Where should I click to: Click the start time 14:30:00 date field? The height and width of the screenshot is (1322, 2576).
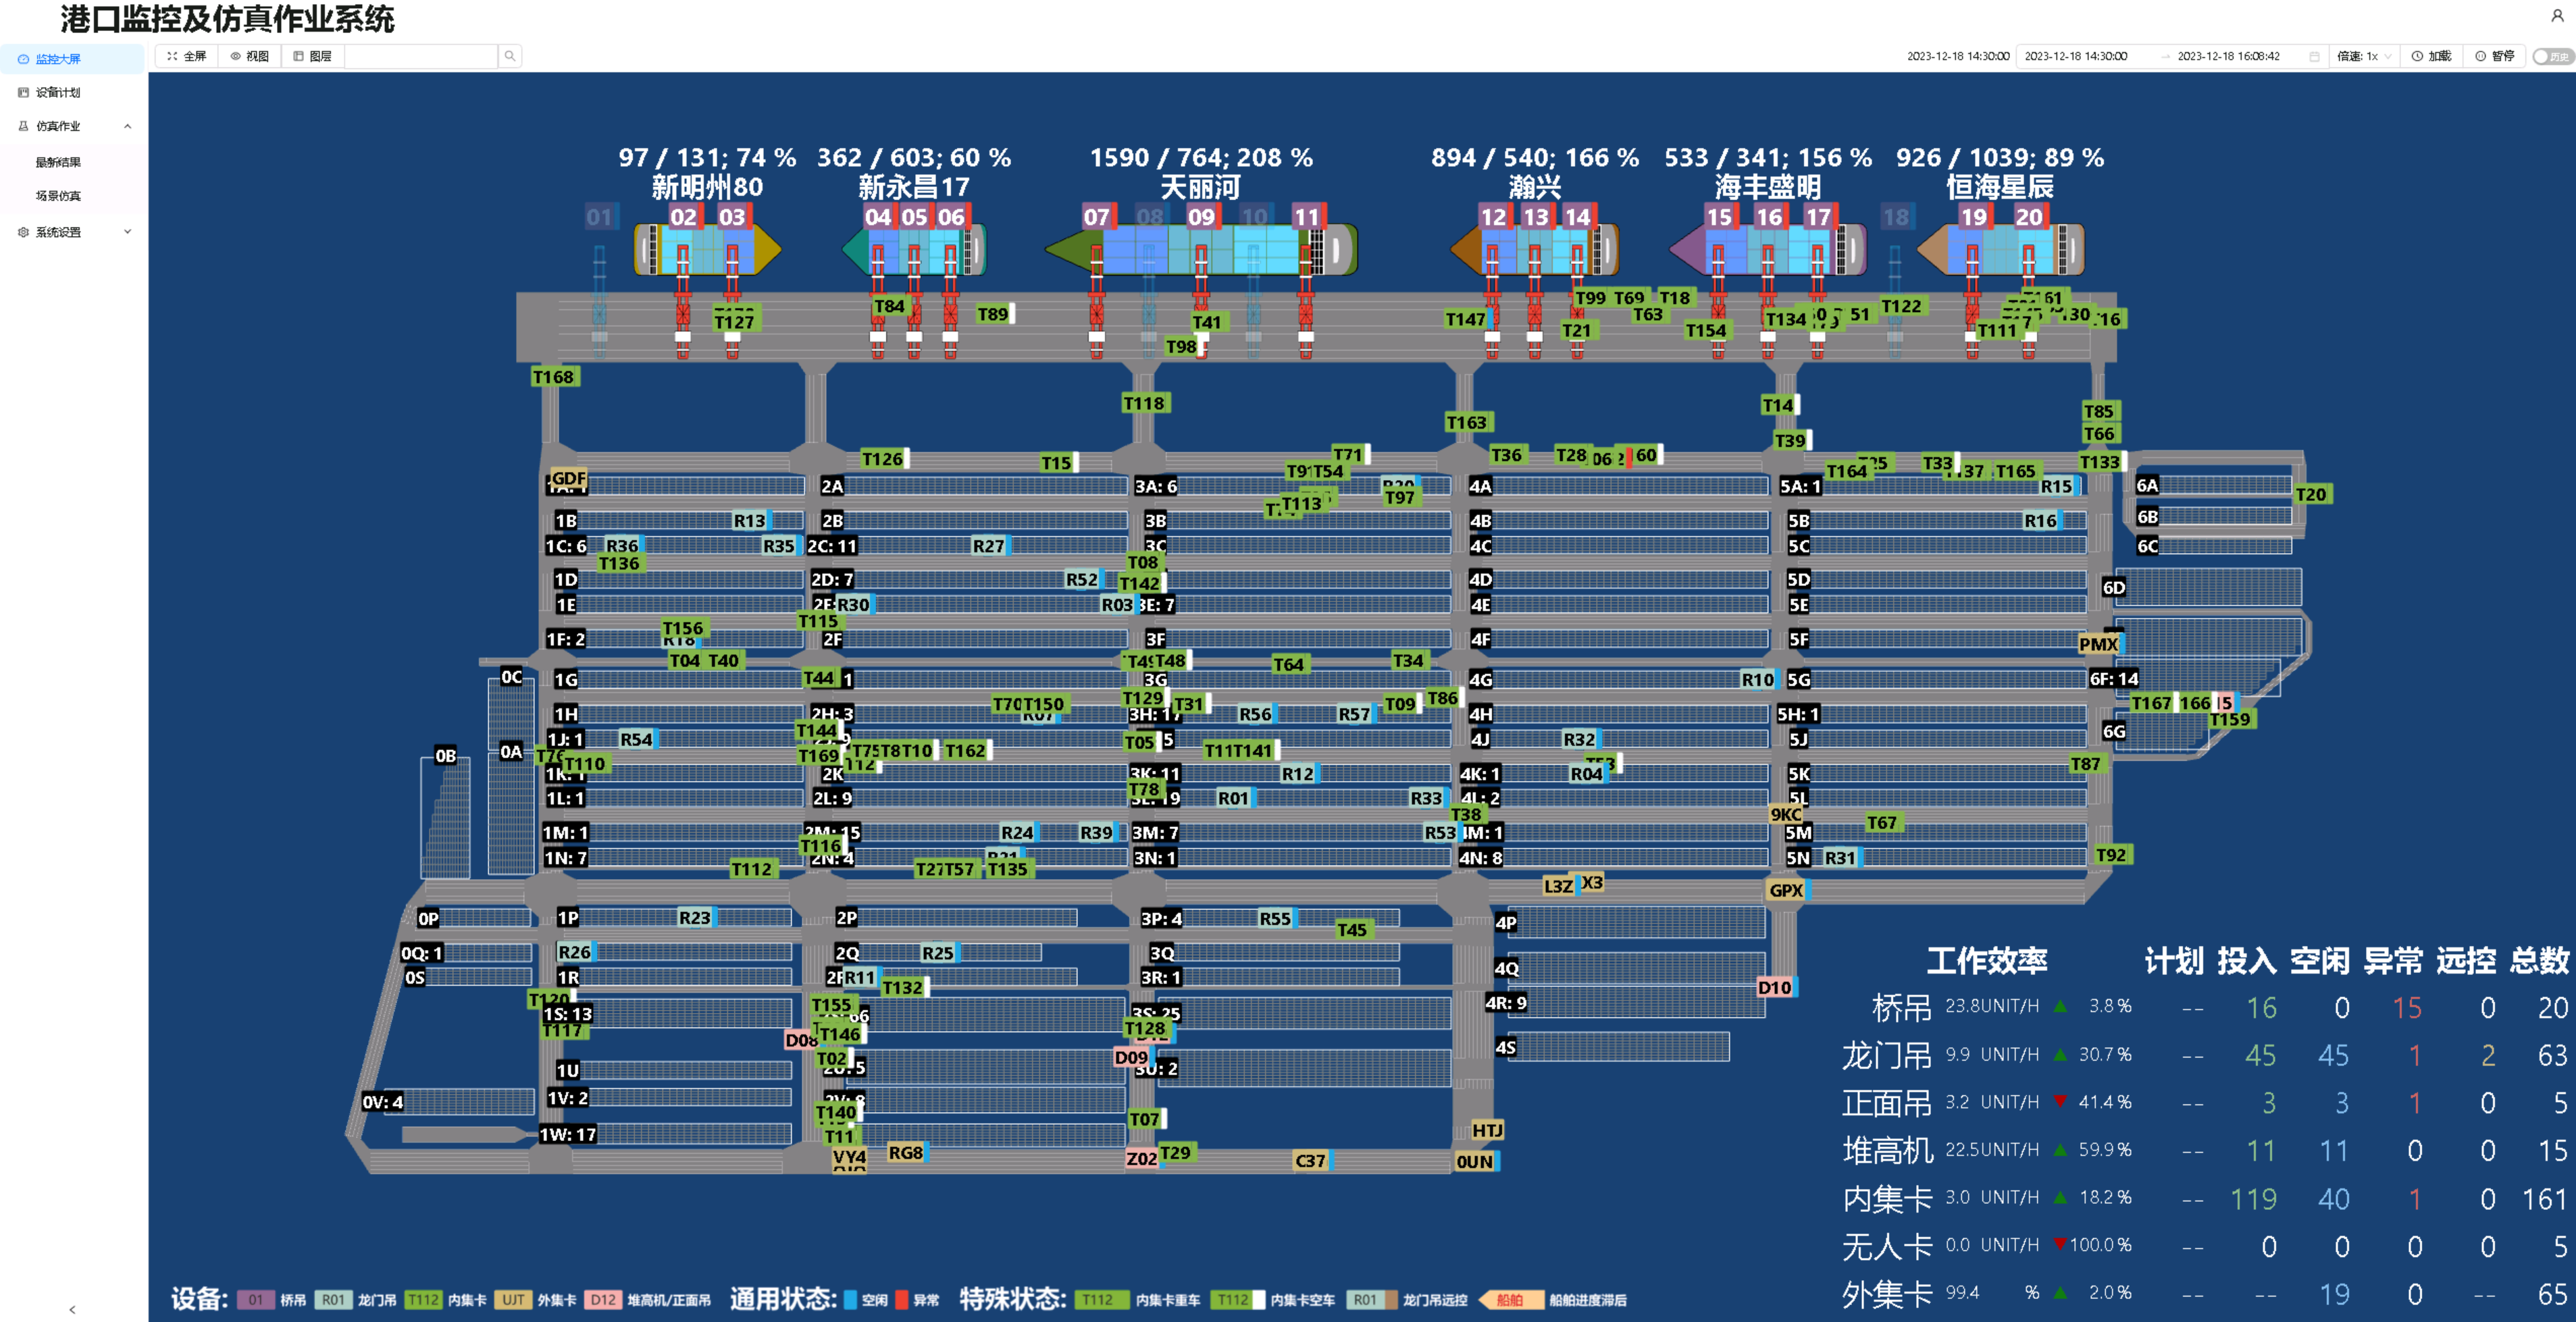coord(2076,56)
